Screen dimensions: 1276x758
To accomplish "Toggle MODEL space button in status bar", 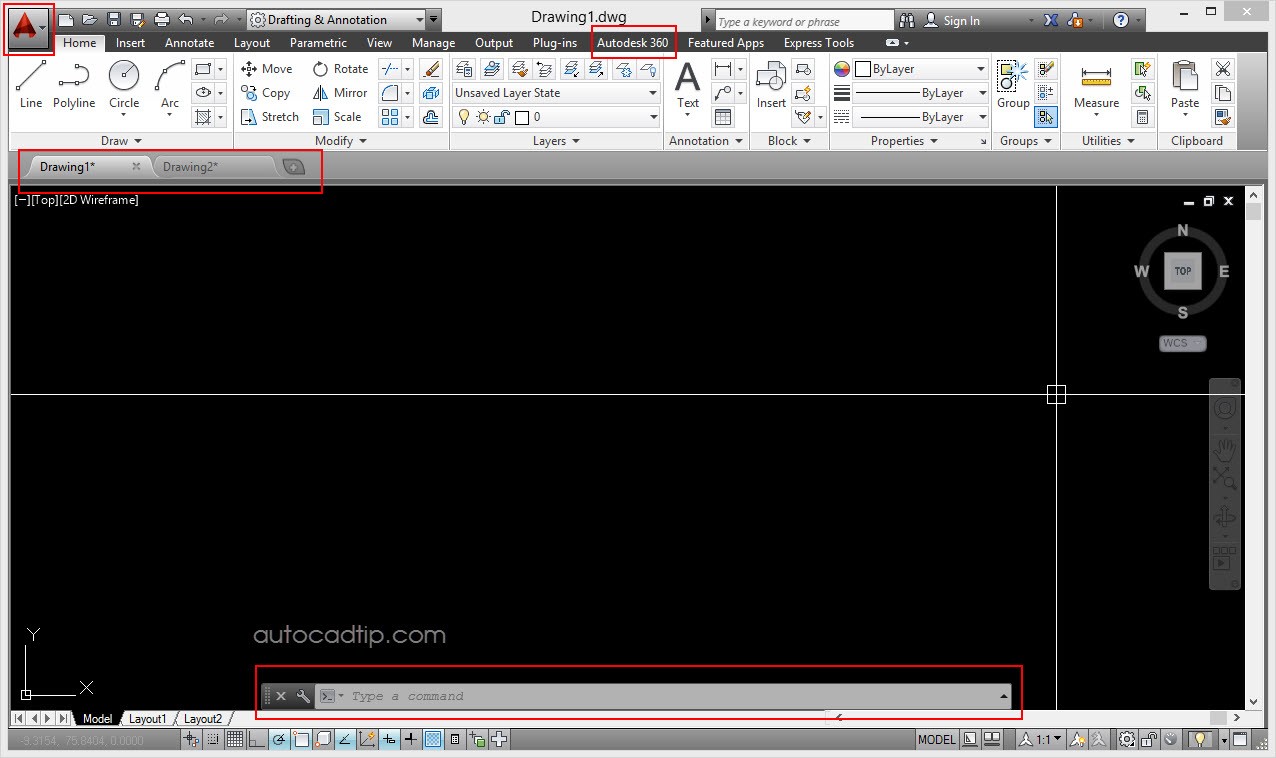I will [937, 740].
